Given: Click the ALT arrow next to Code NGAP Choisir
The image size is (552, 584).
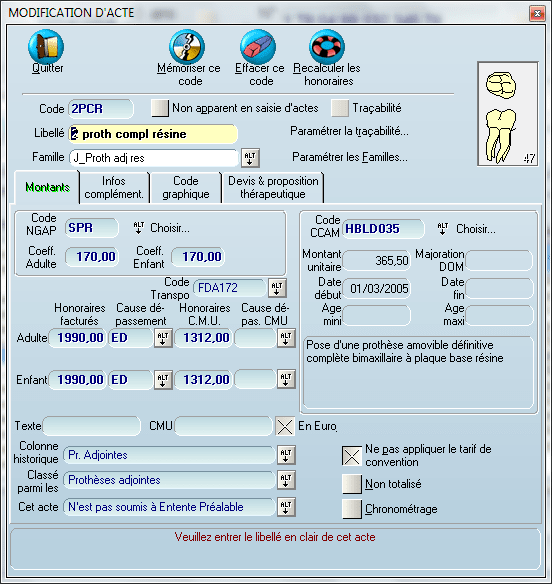Looking at the screenshot, I should pyautogui.click(x=139, y=228).
